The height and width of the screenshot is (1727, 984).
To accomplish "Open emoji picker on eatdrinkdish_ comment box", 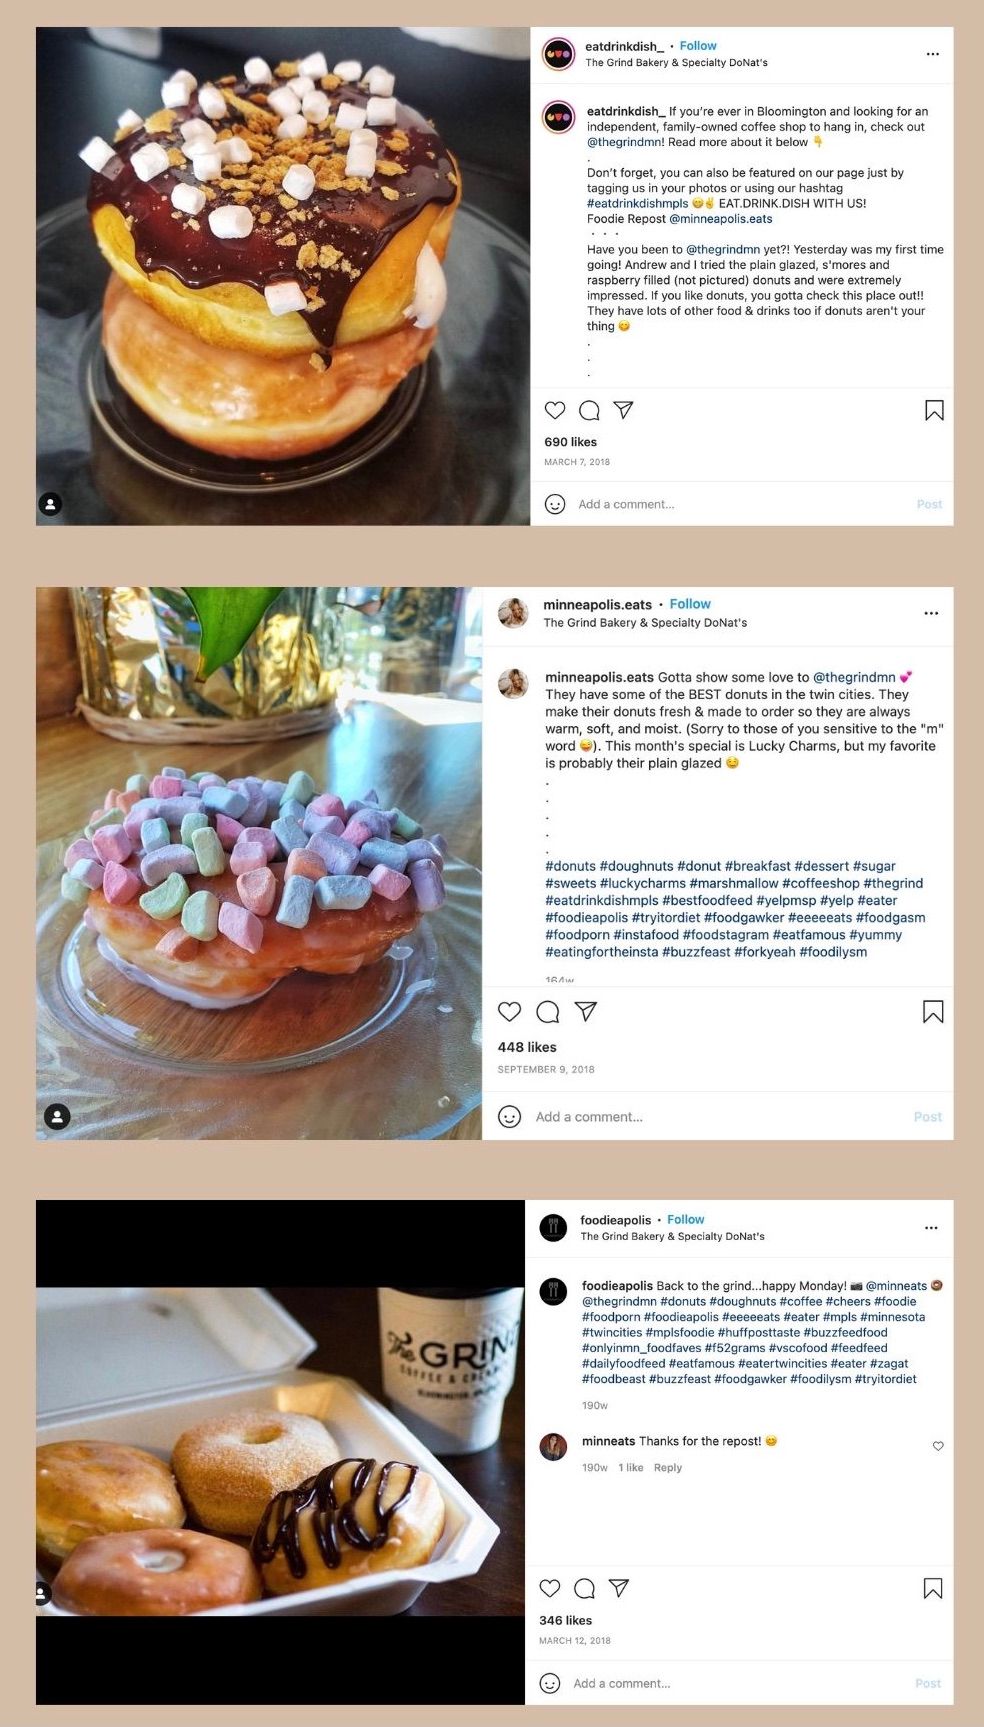I will tap(555, 504).
